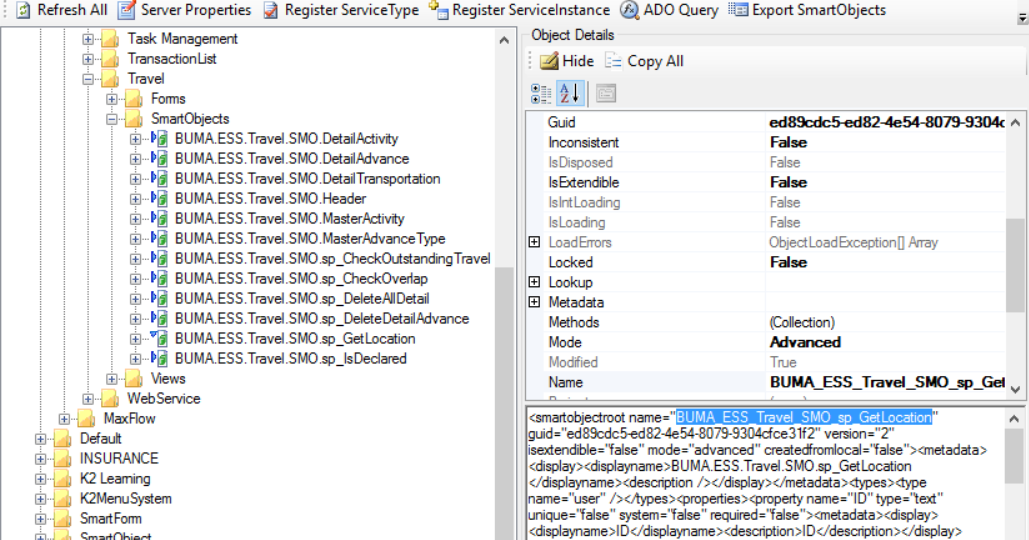Select the sp_DeleteDetailAdvance smartobject icon
Viewport: 1029px width, 540px height.
159,319
